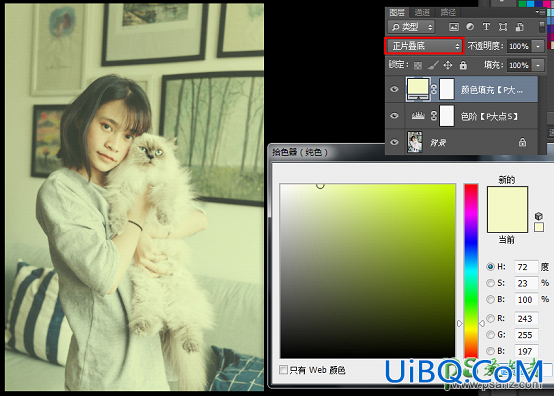Click the 色阶 layer mask thumbnail

pos(447,116)
